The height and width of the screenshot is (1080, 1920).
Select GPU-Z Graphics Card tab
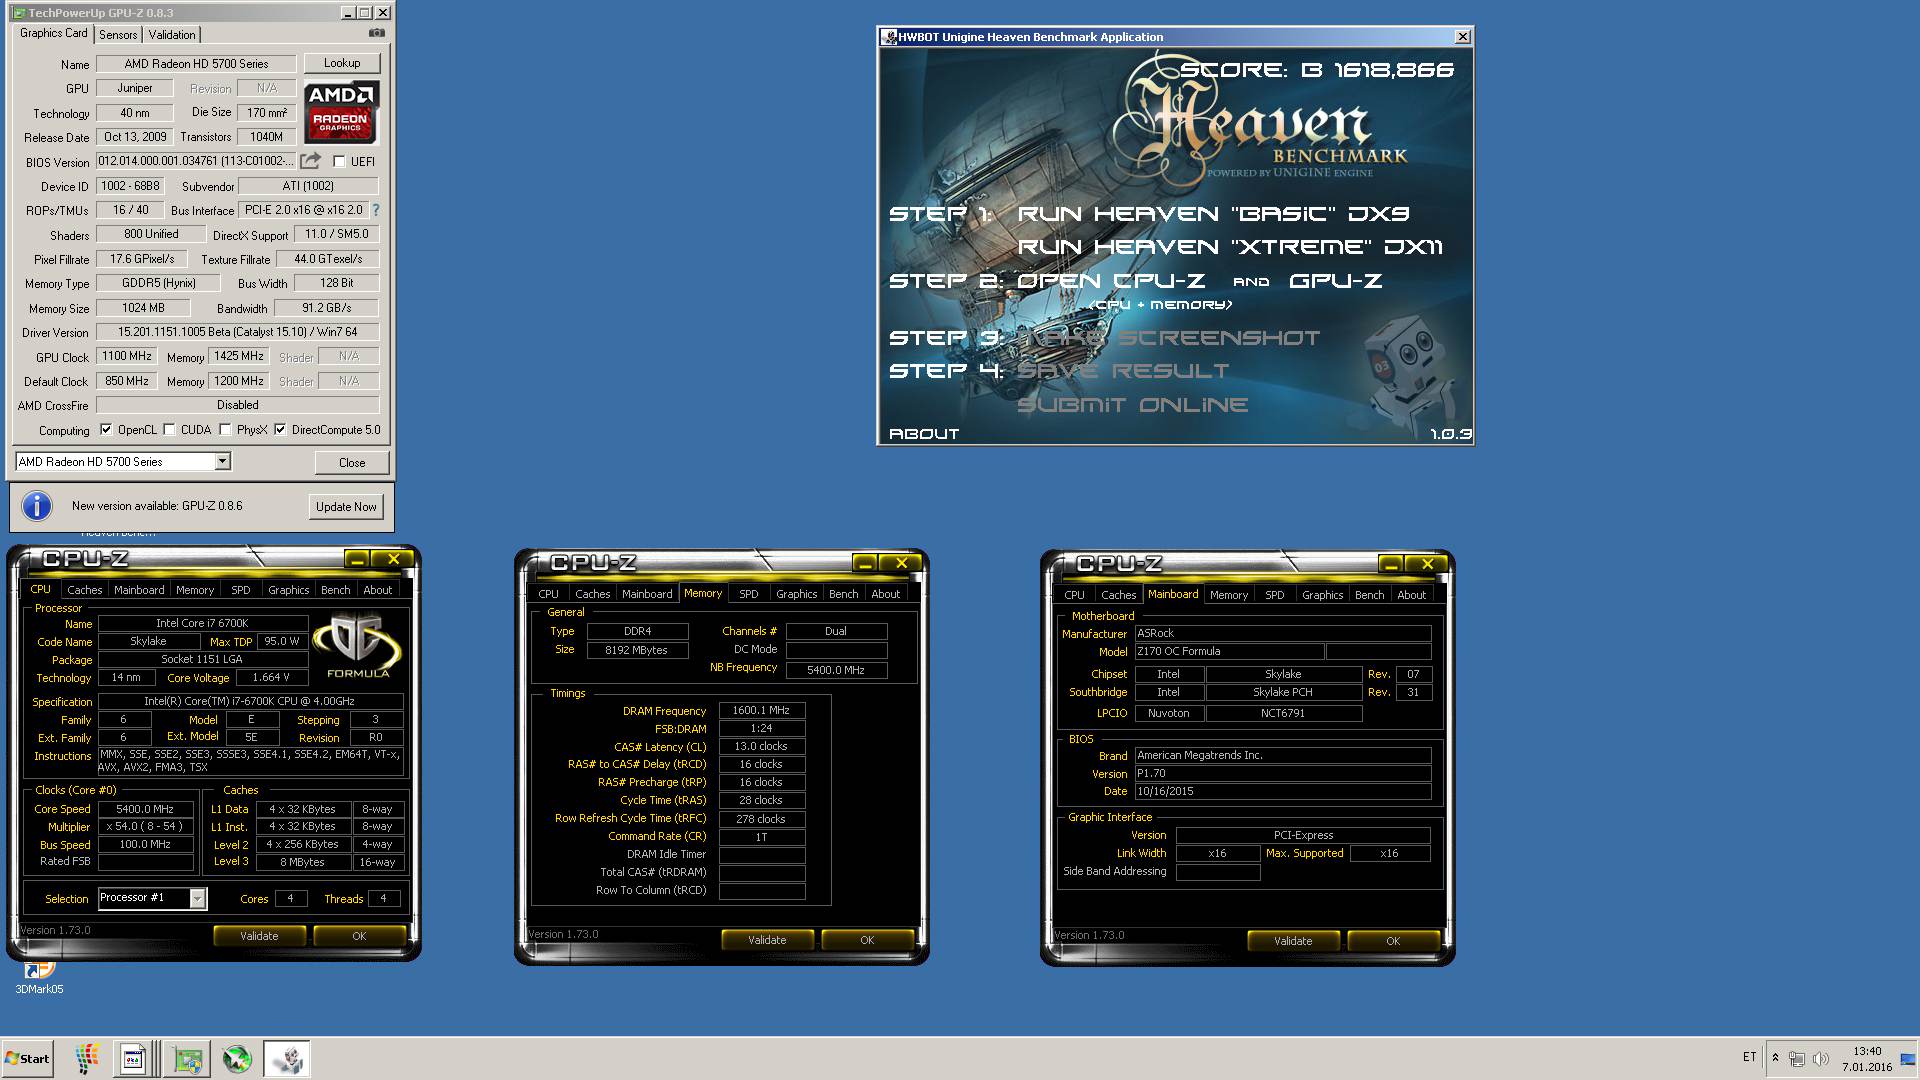(x=54, y=33)
